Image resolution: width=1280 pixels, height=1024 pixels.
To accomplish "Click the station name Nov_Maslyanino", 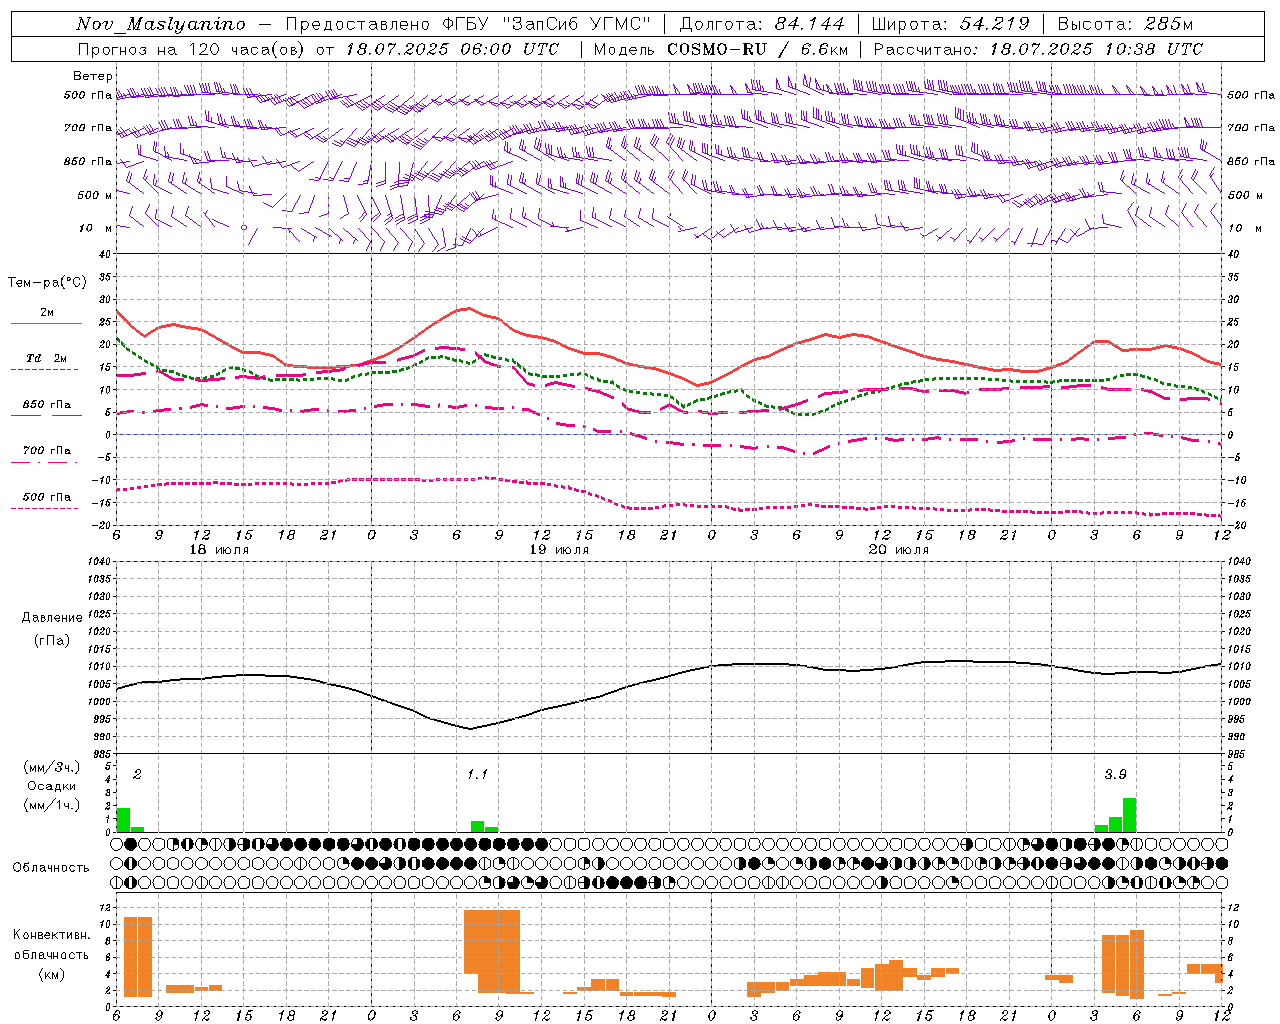I will pyautogui.click(x=161, y=24).
